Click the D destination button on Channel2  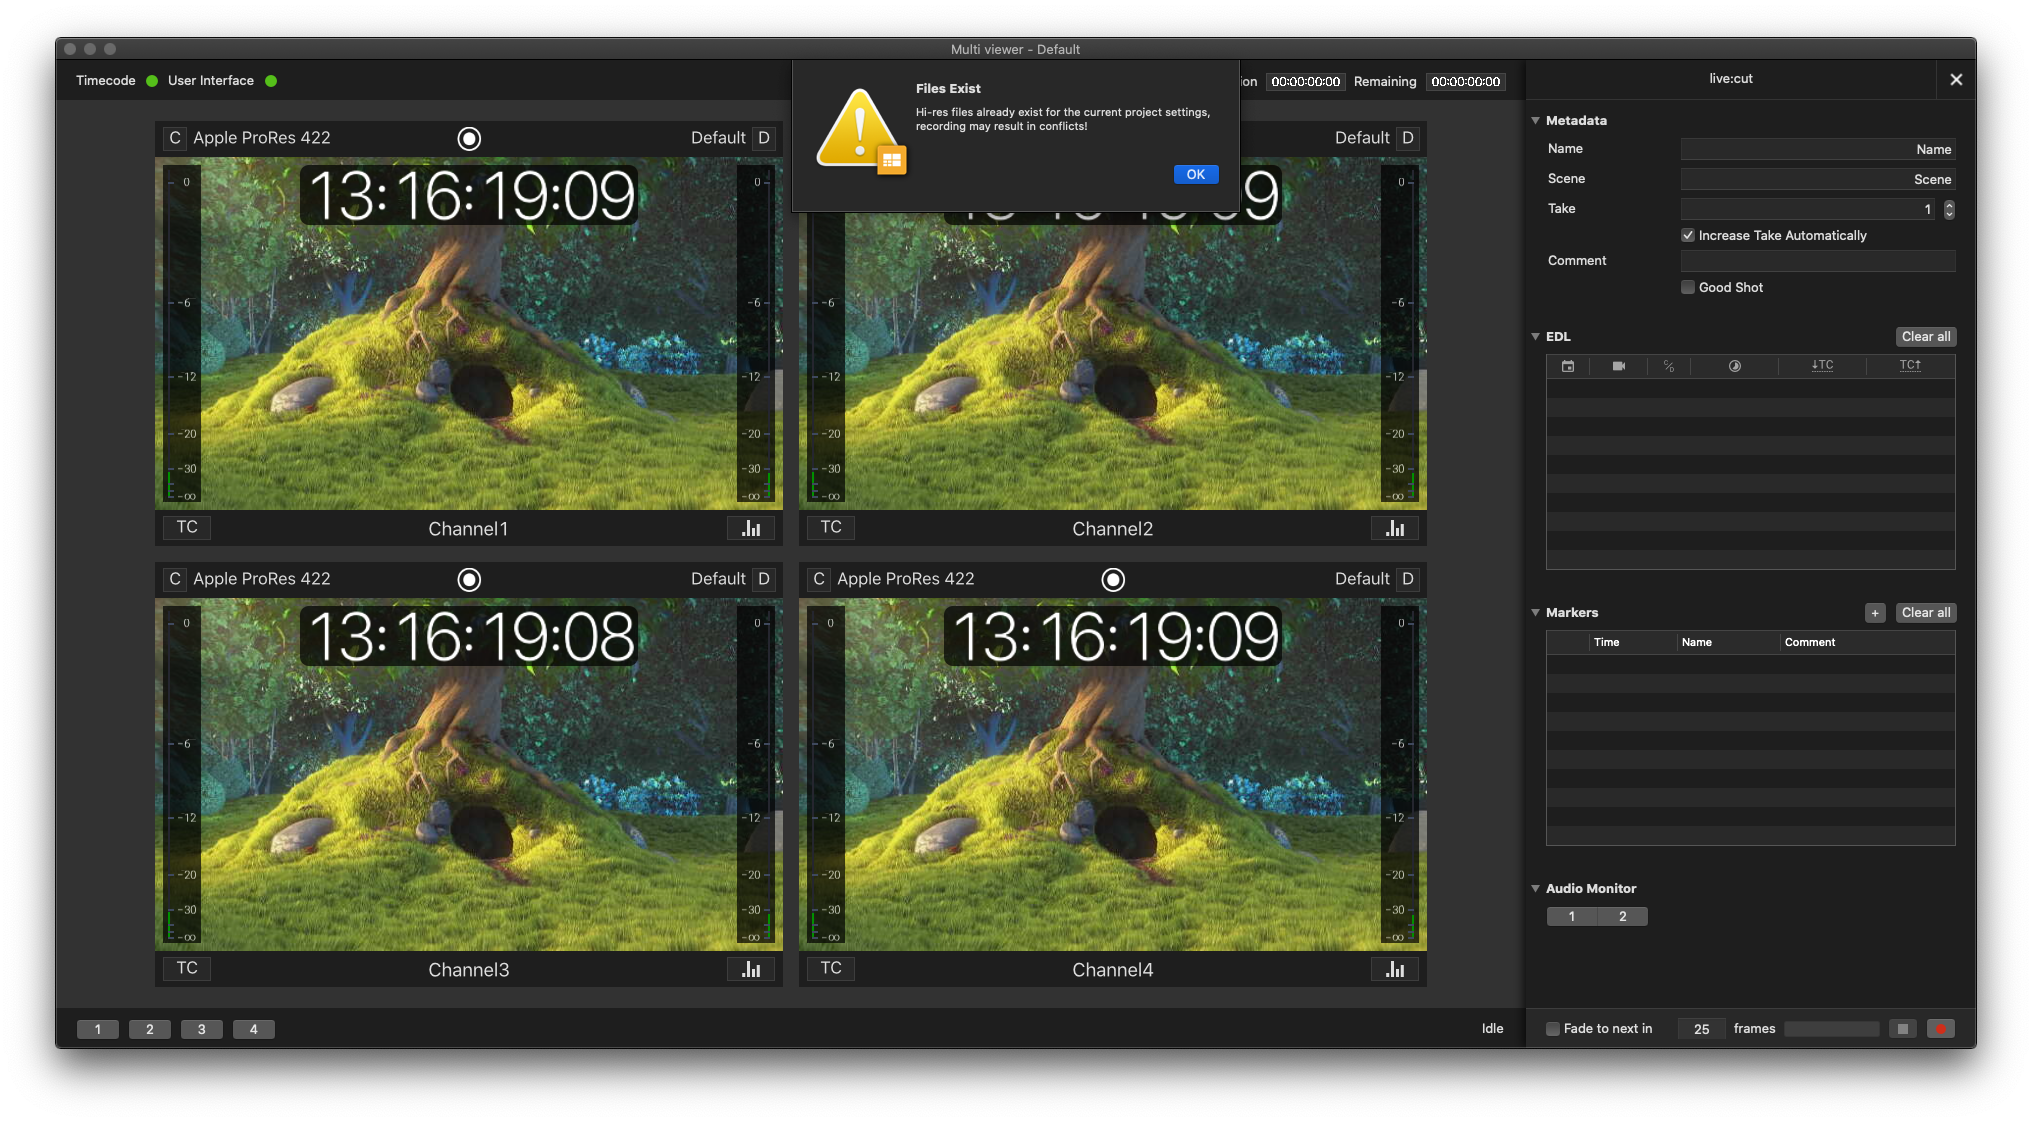[1408, 138]
